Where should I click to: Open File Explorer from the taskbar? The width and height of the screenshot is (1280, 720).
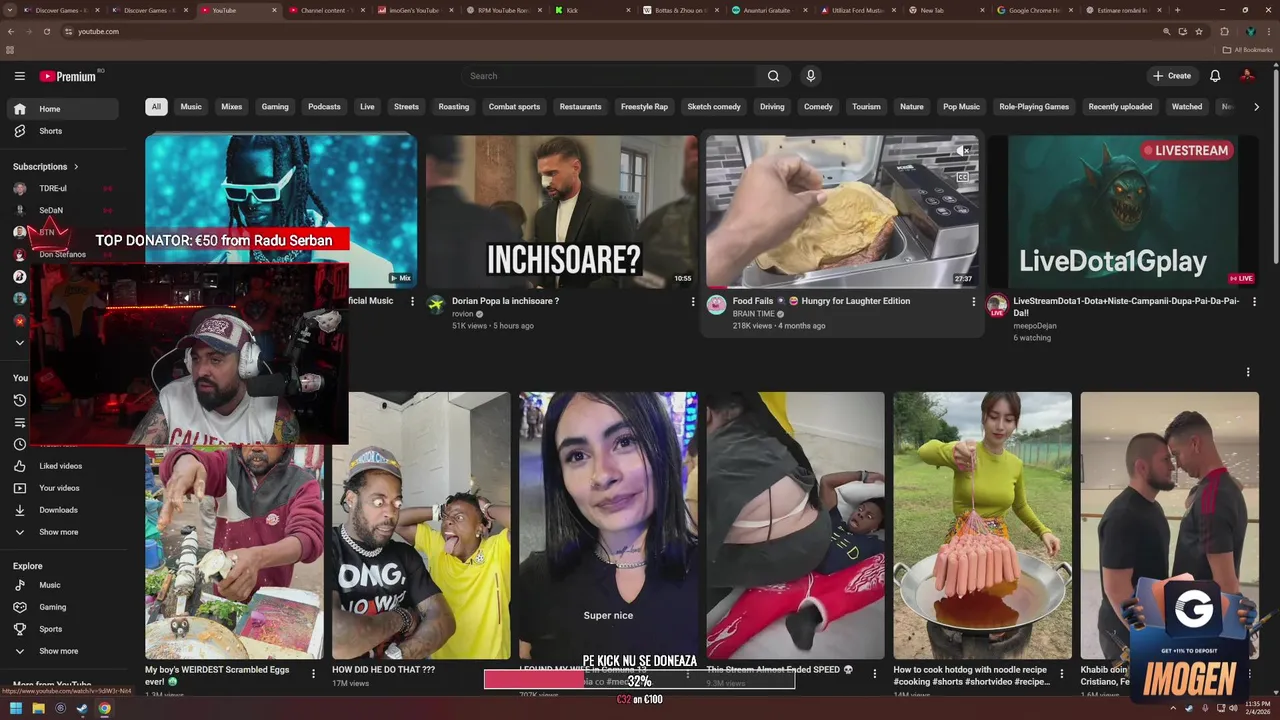pos(38,709)
